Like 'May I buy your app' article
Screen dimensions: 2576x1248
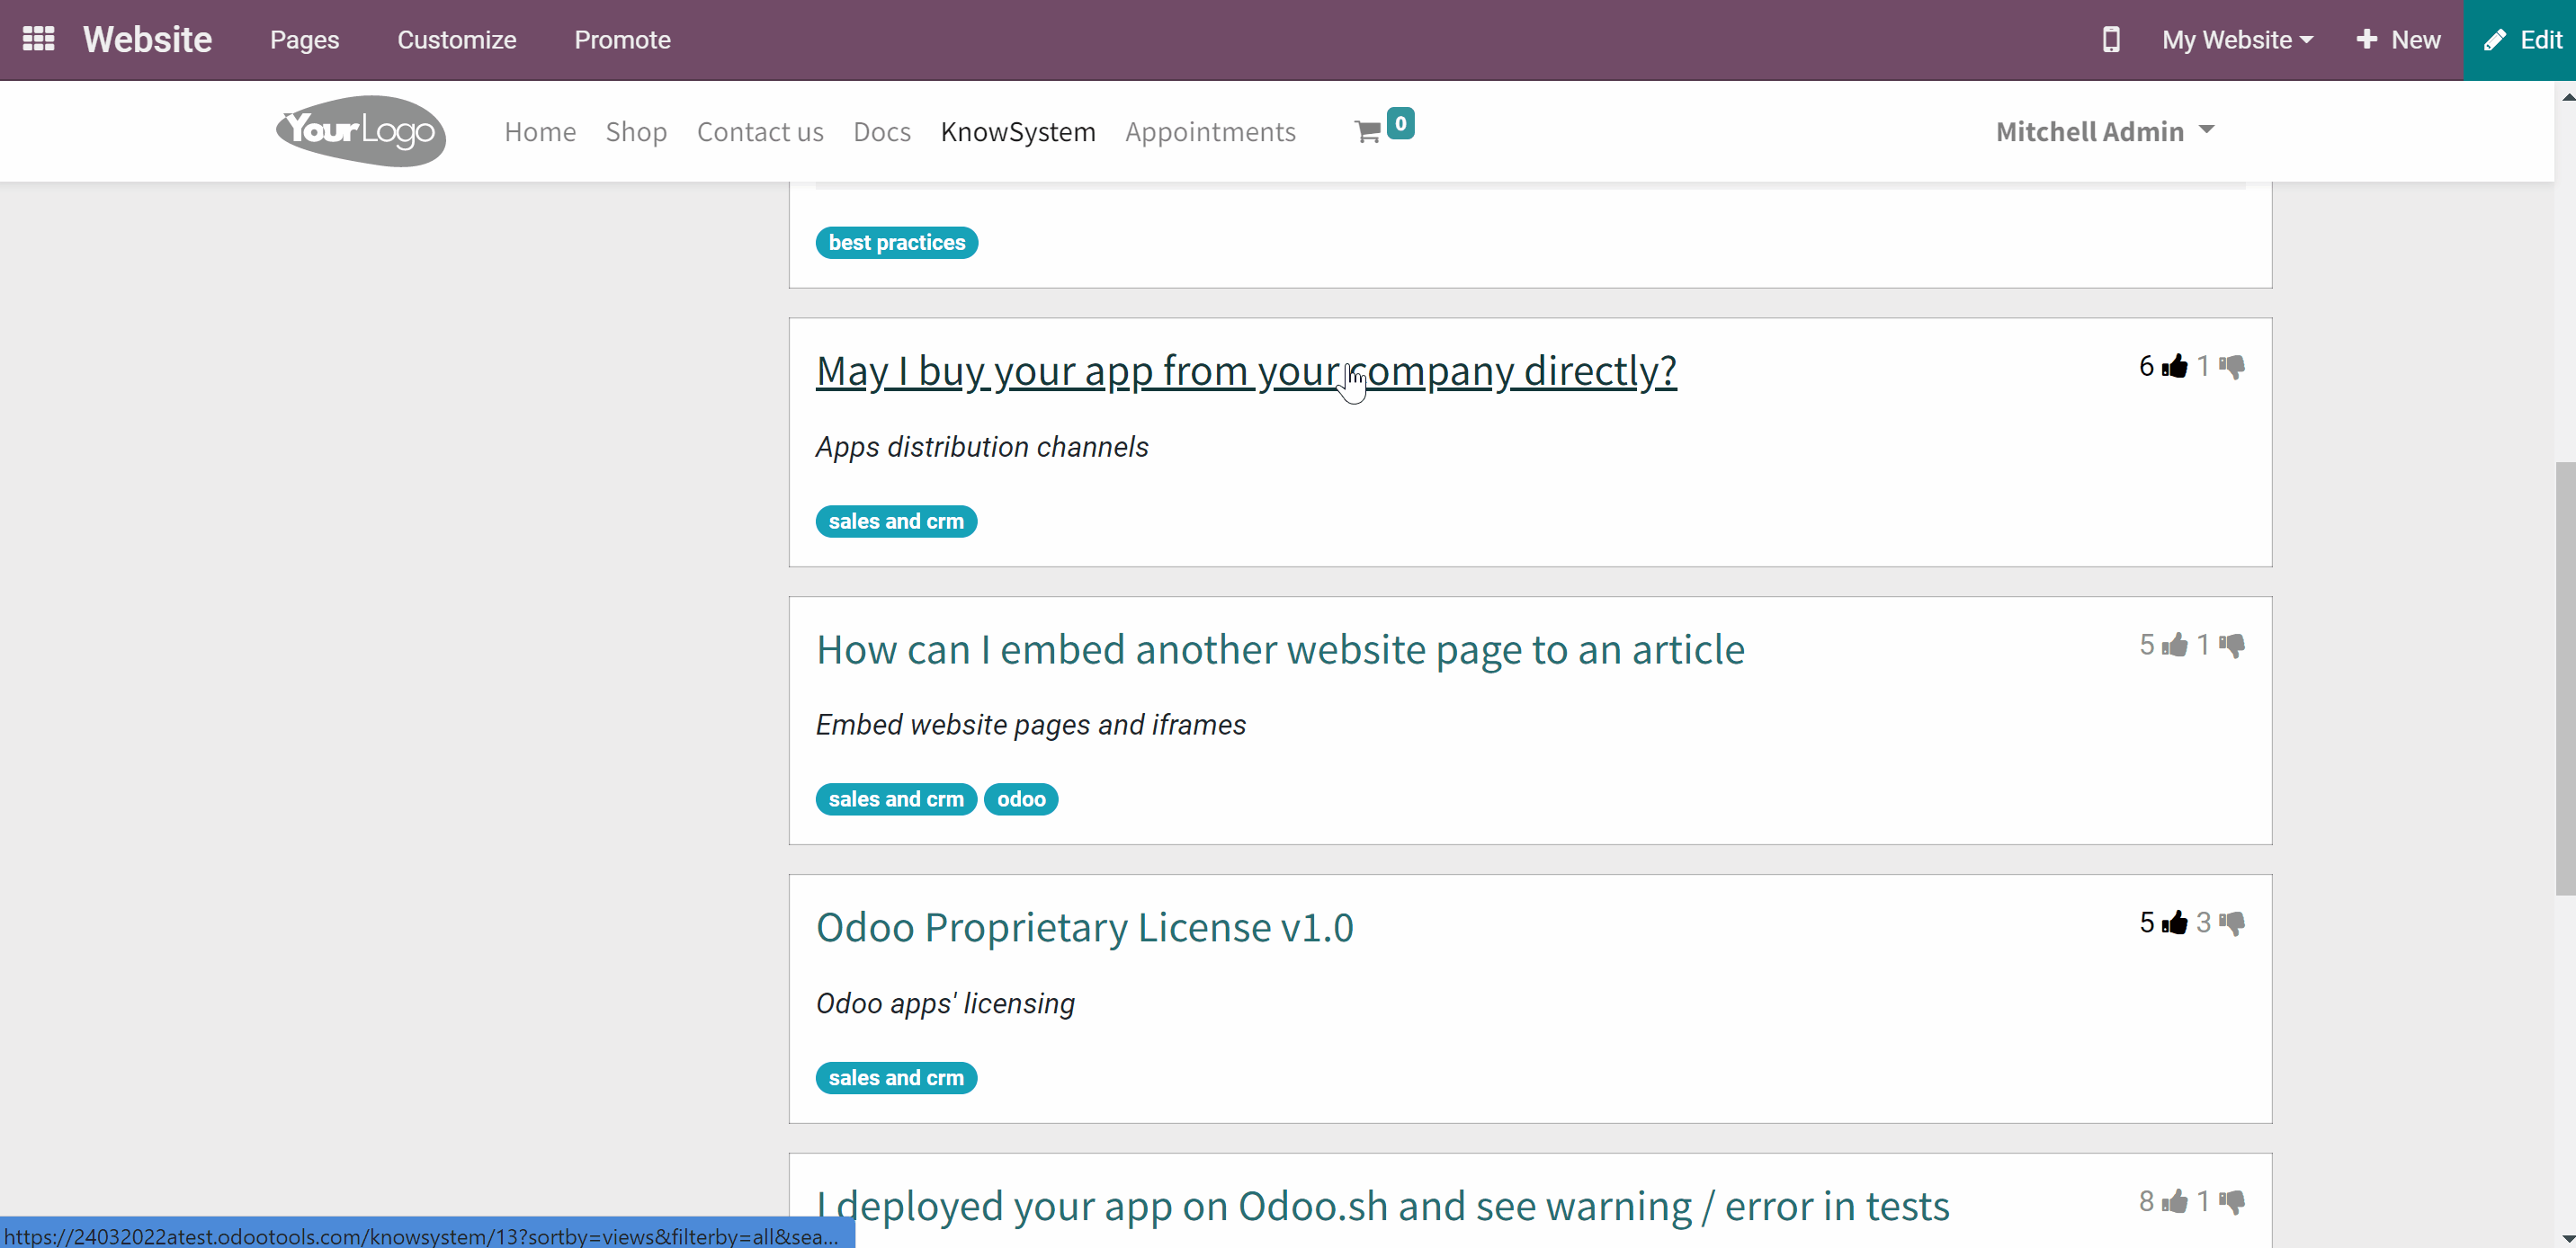(2174, 366)
